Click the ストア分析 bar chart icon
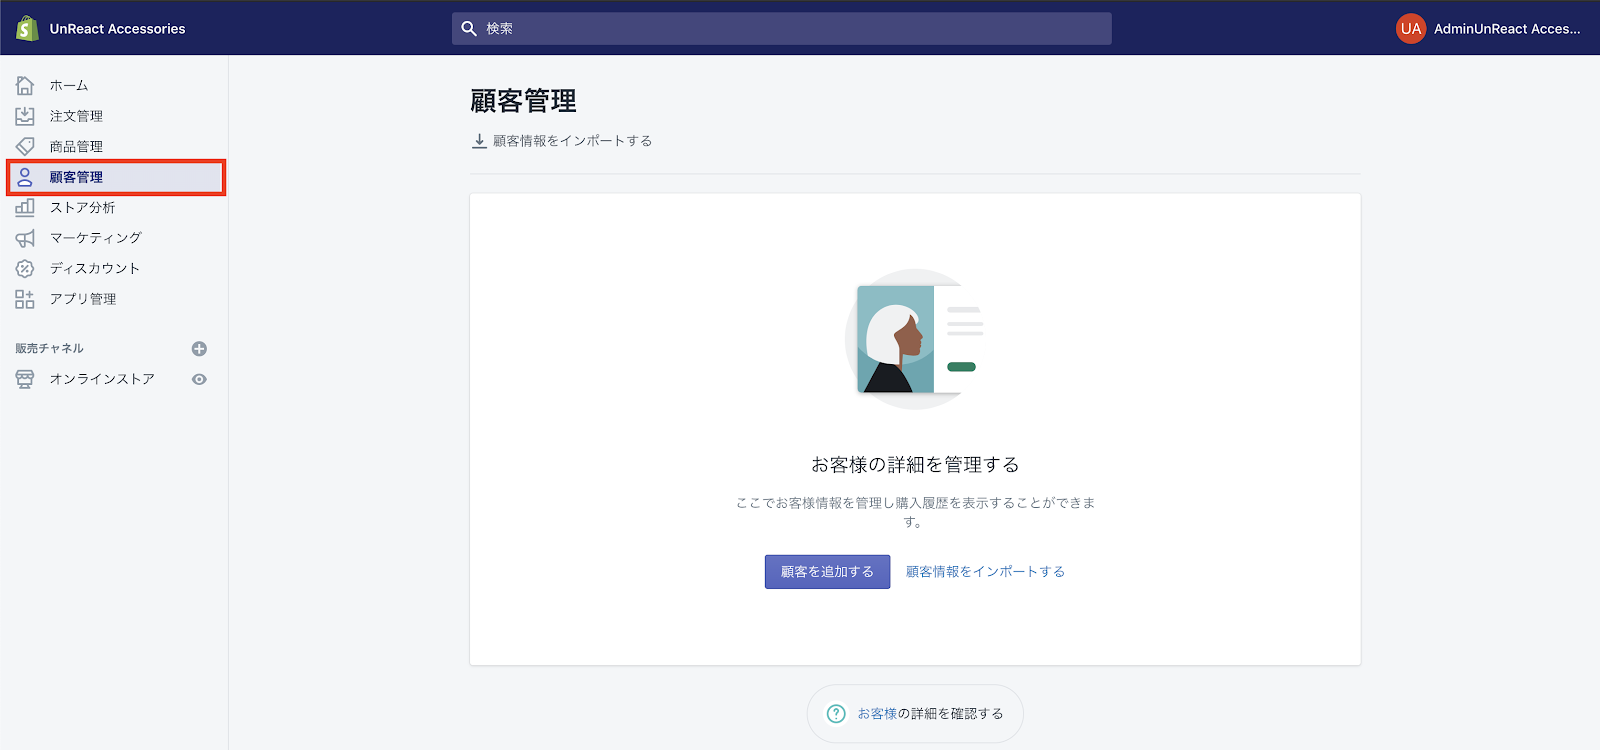 25,208
